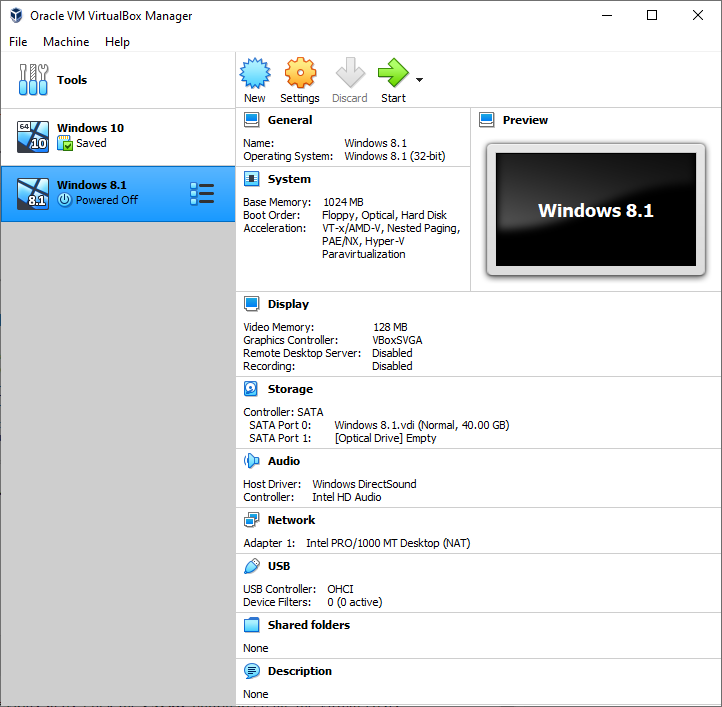This screenshot has width=722, height=707.
Task: Click the Preview header label
Action: [x=525, y=120]
